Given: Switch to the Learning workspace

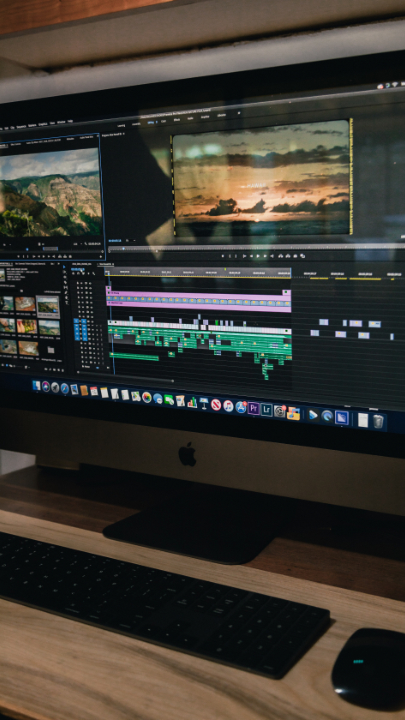Looking at the screenshot, I should 121,125.
